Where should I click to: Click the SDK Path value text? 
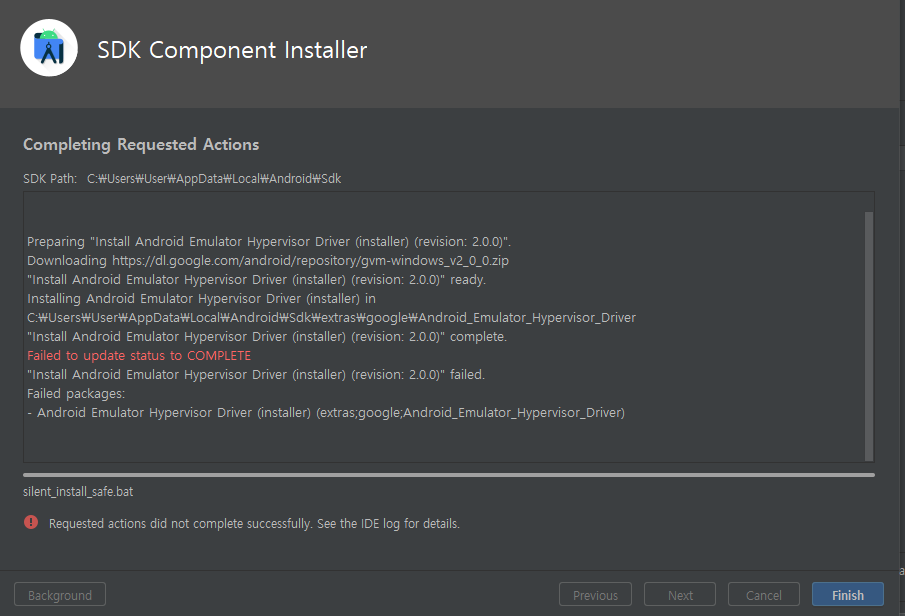(214, 179)
